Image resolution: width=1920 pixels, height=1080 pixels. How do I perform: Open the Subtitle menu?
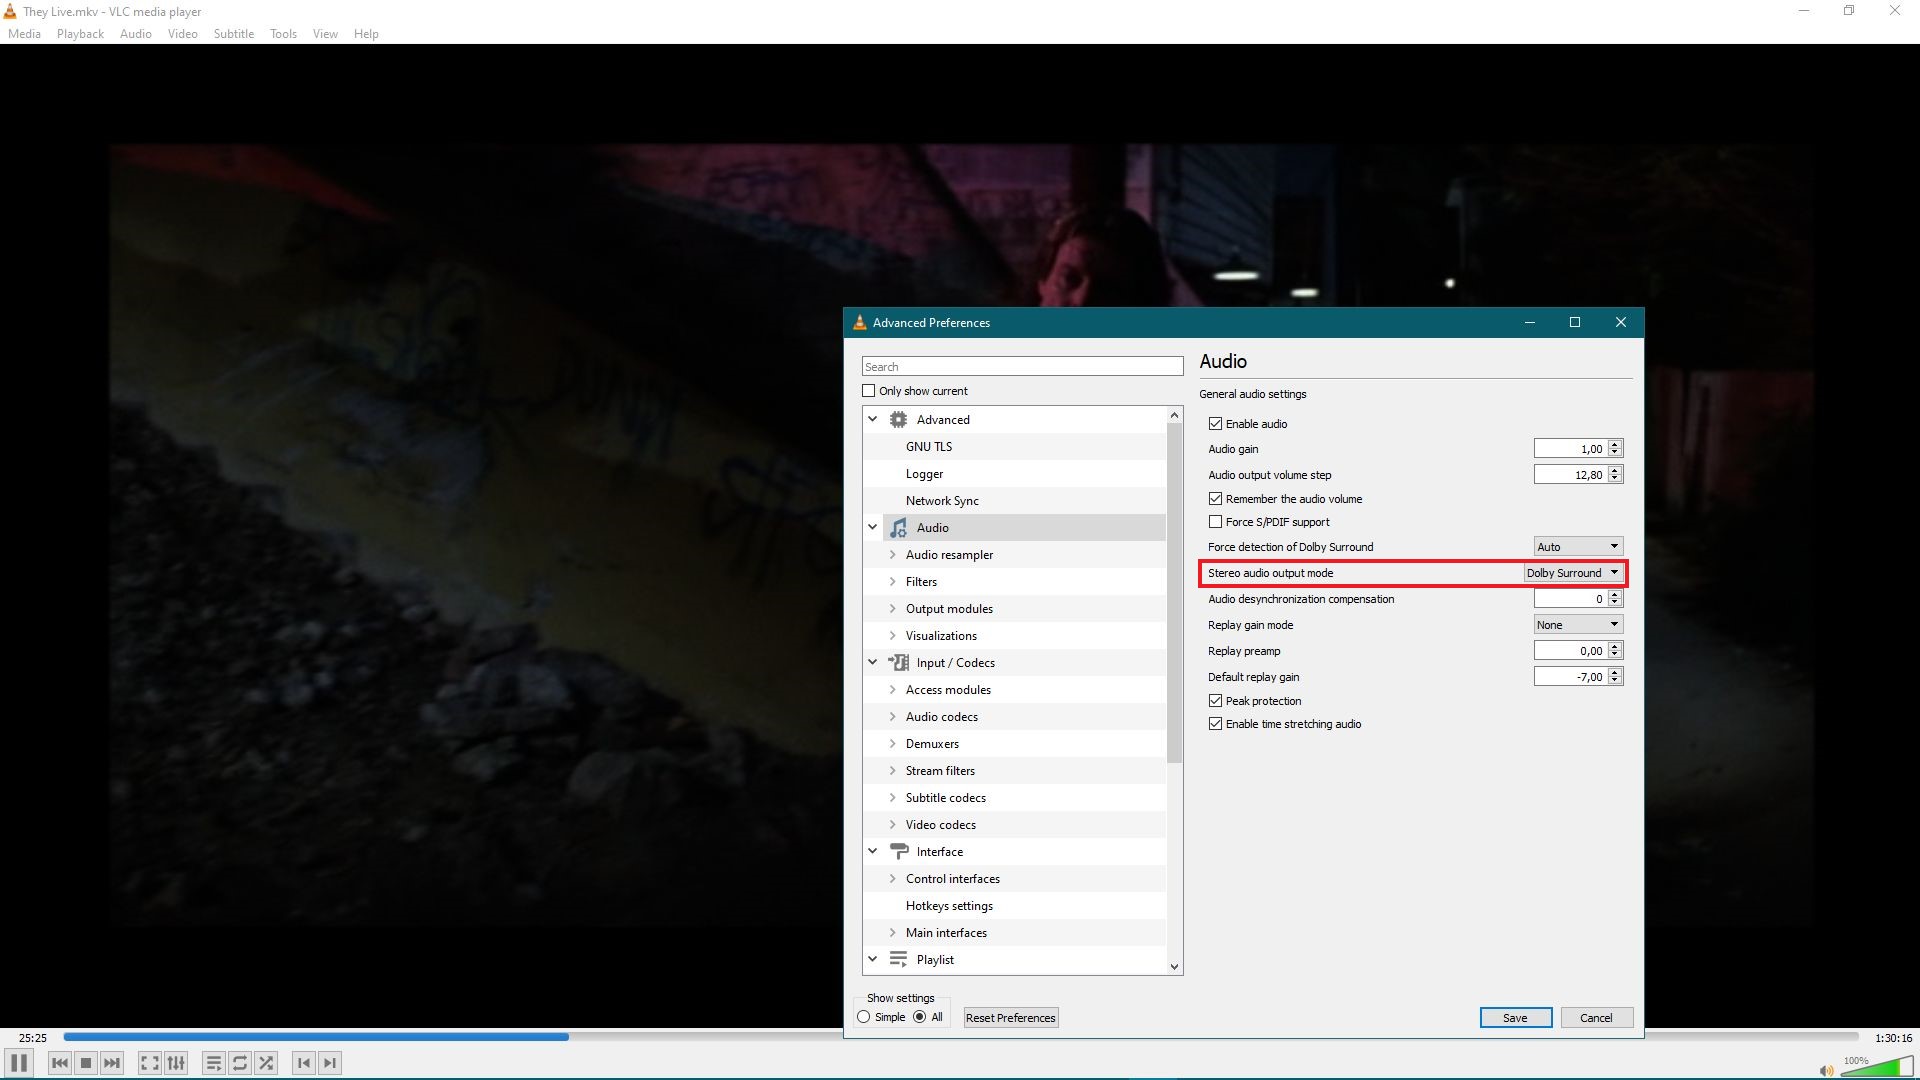tap(233, 33)
